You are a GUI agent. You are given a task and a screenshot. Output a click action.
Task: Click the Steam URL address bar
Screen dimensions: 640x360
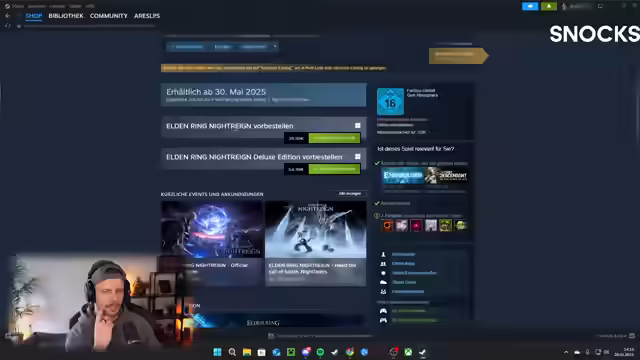tap(90, 26)
